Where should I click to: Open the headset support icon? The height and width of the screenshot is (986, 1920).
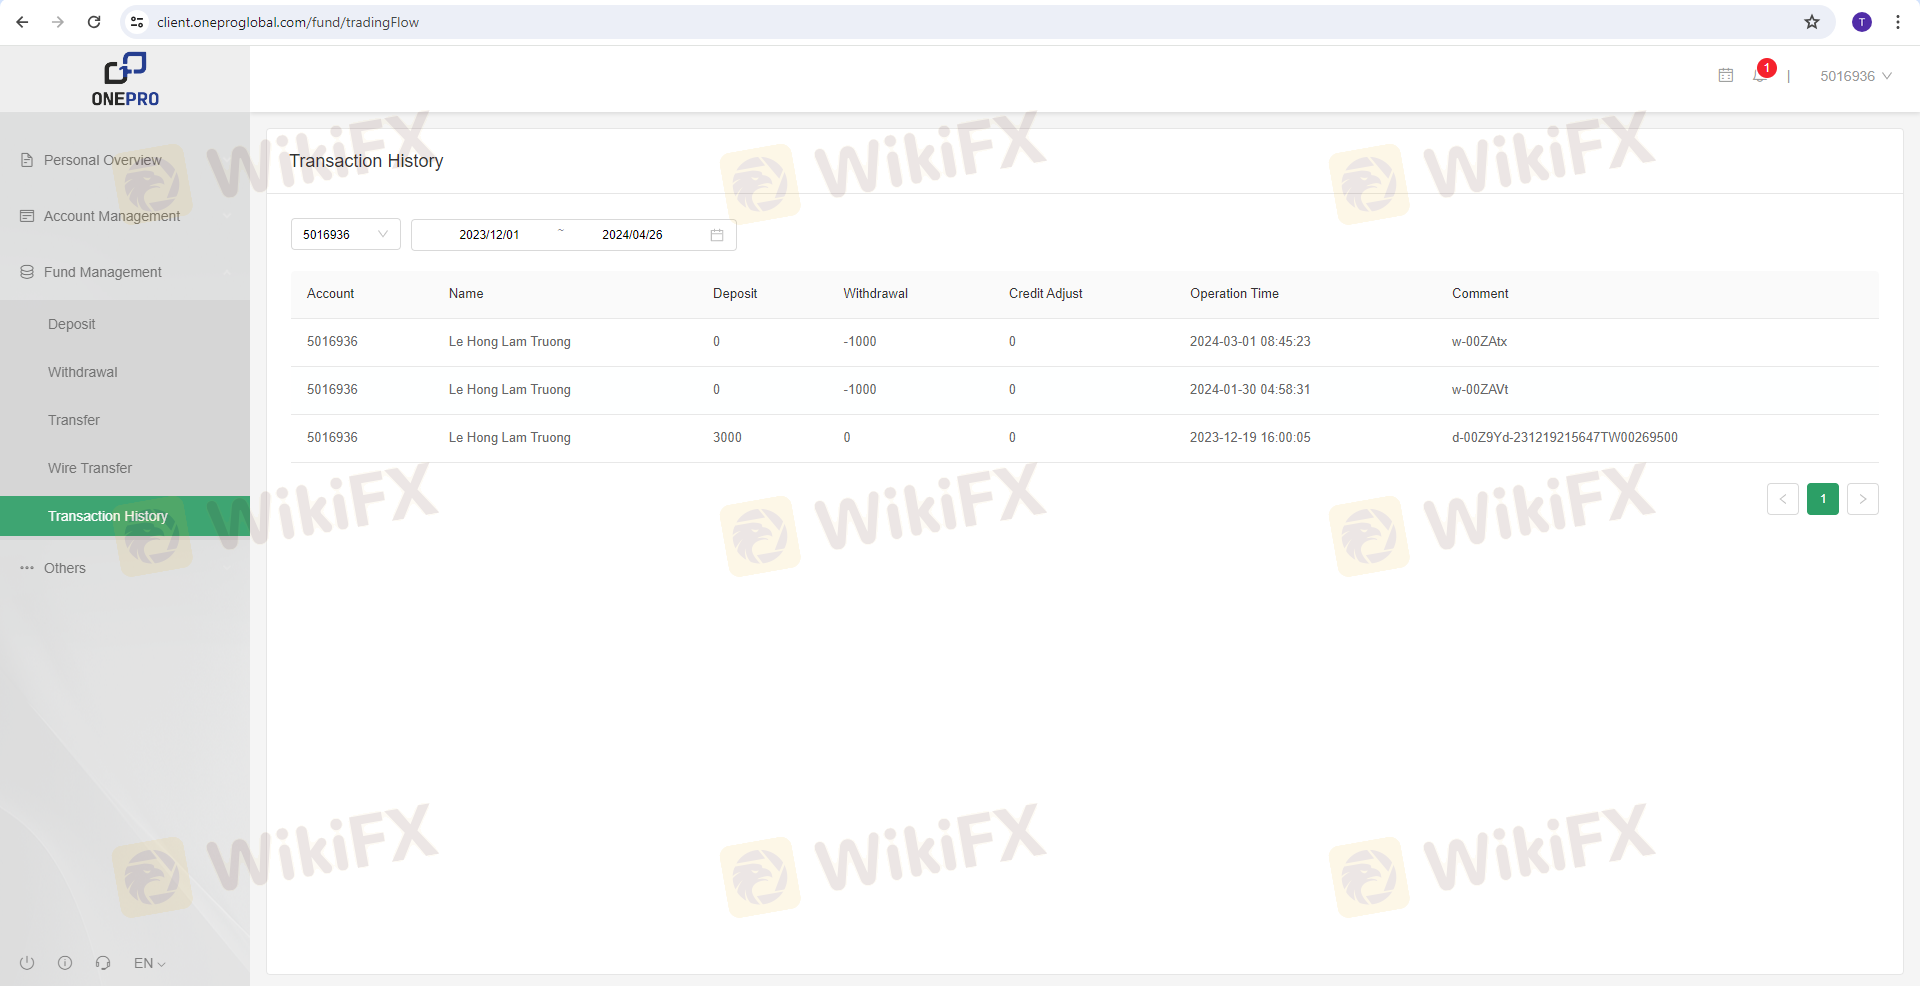tap(103, 963)
